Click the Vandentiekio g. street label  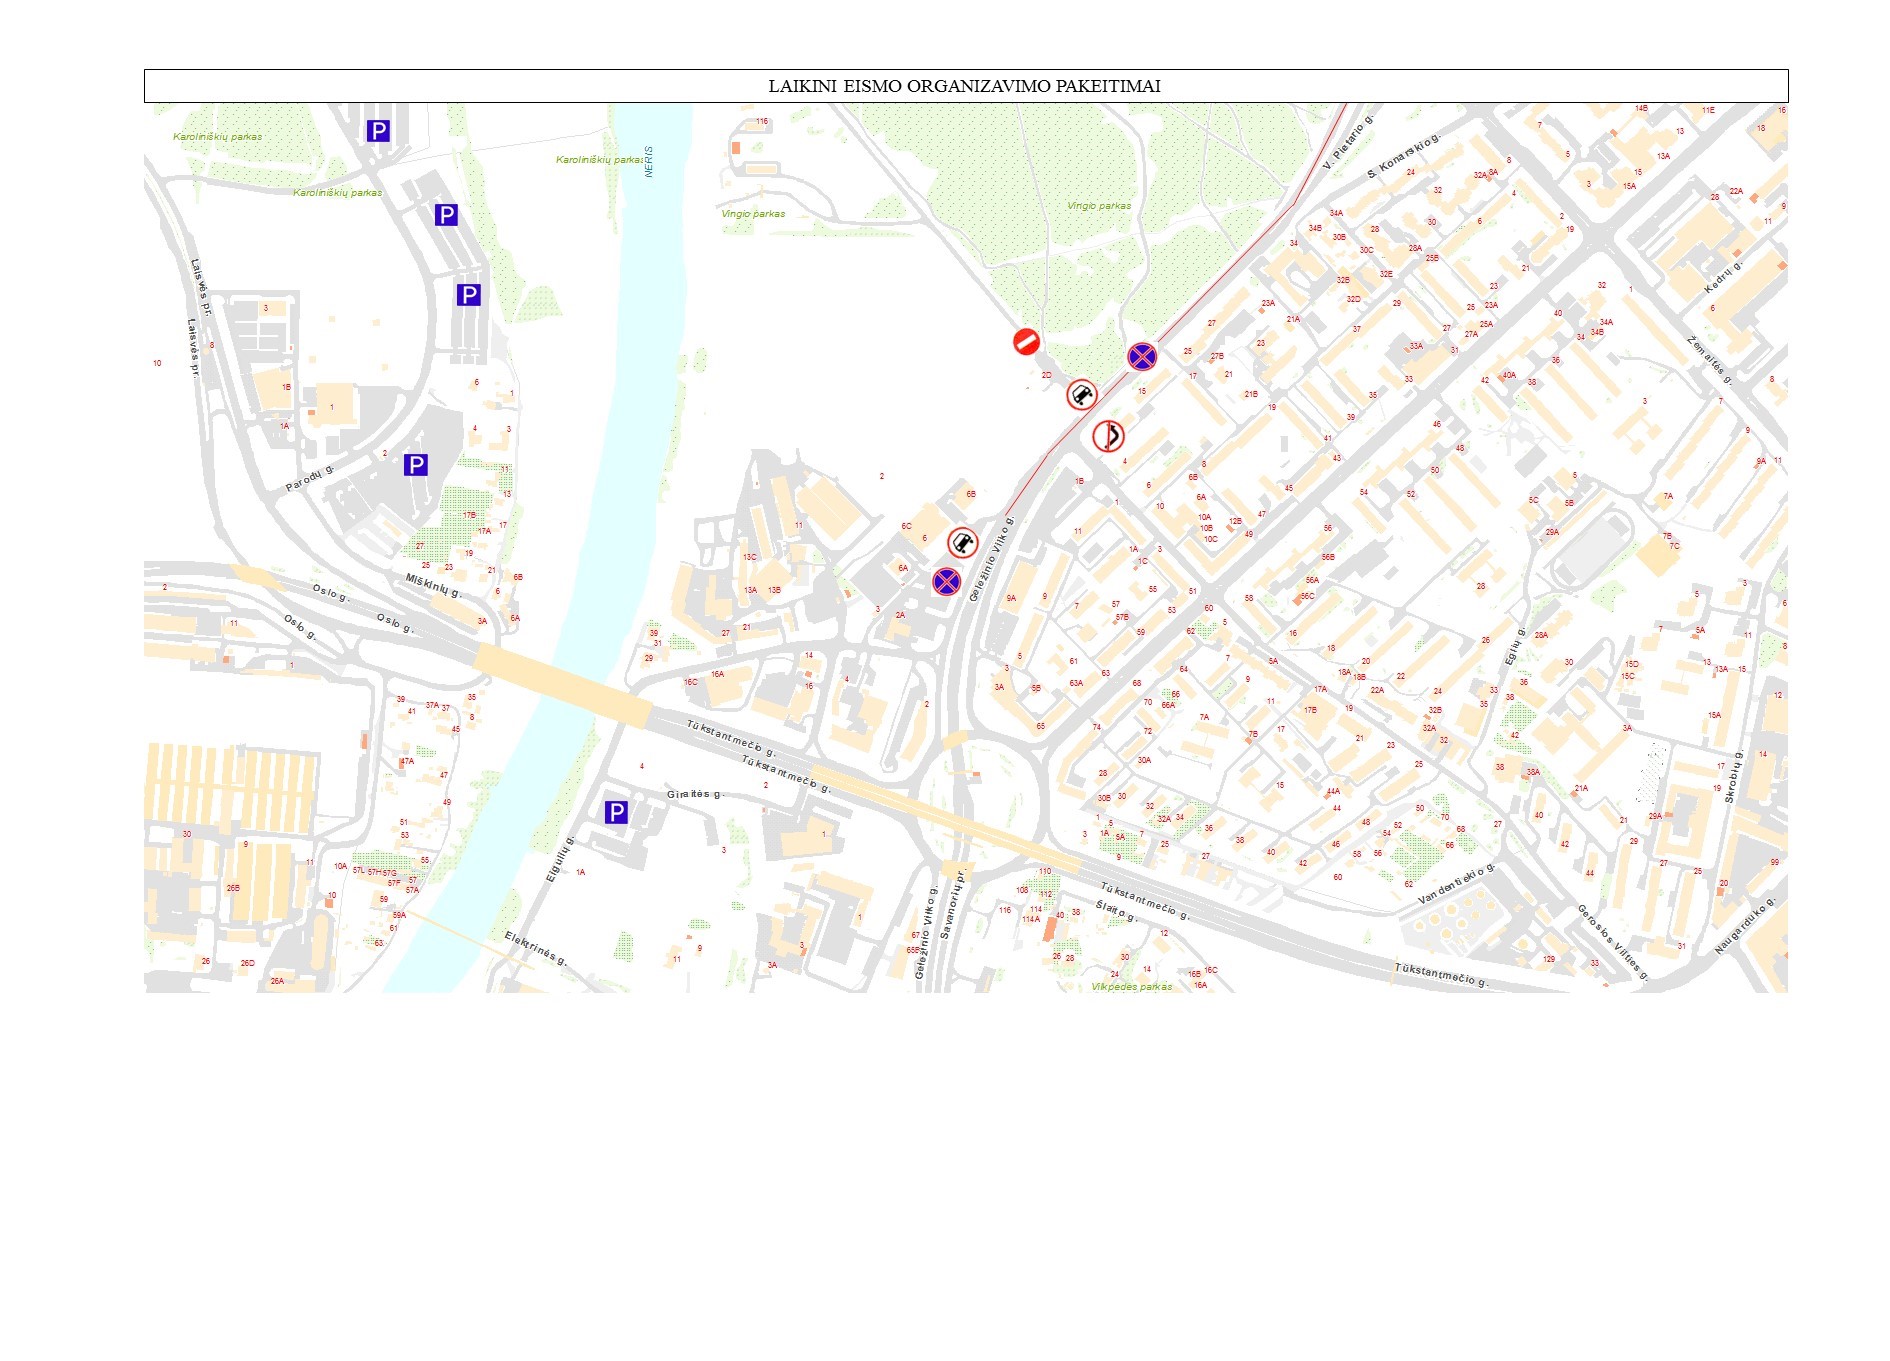(1457, 884)
